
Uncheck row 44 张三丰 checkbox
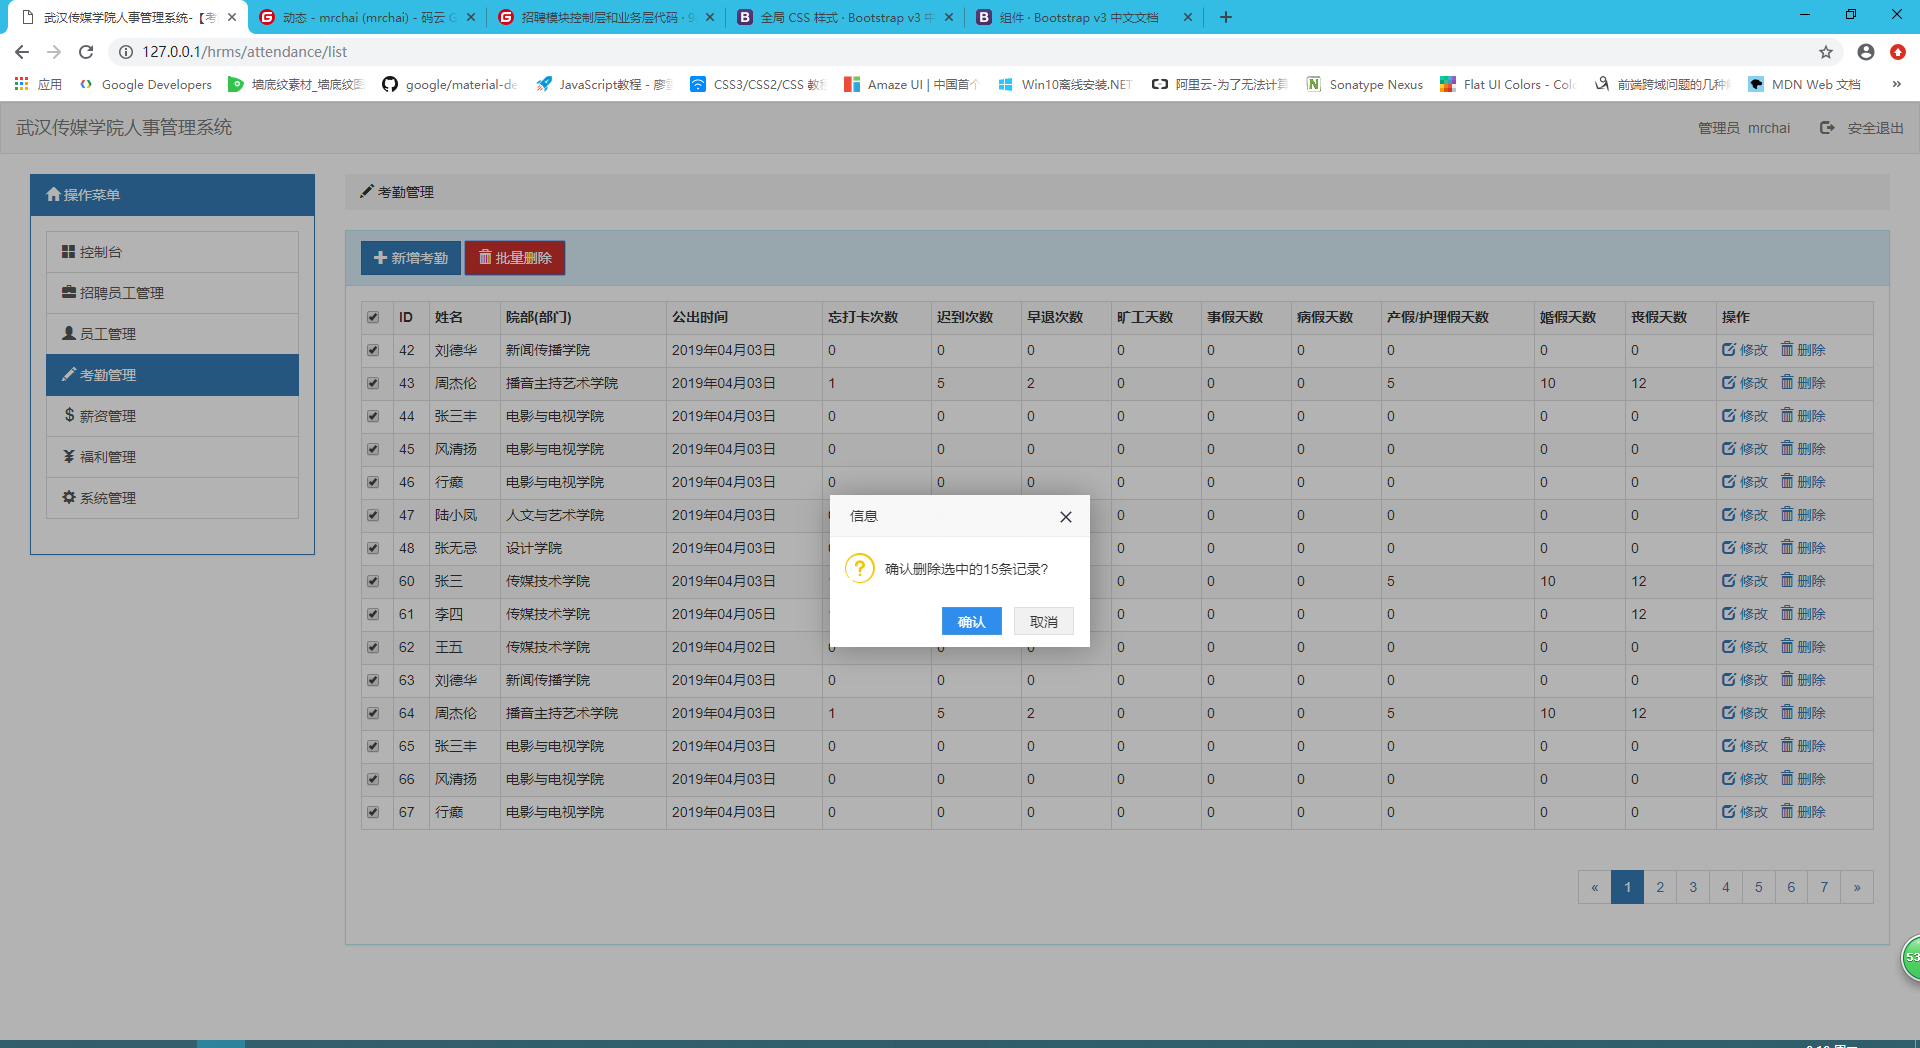tap(373, 416)
